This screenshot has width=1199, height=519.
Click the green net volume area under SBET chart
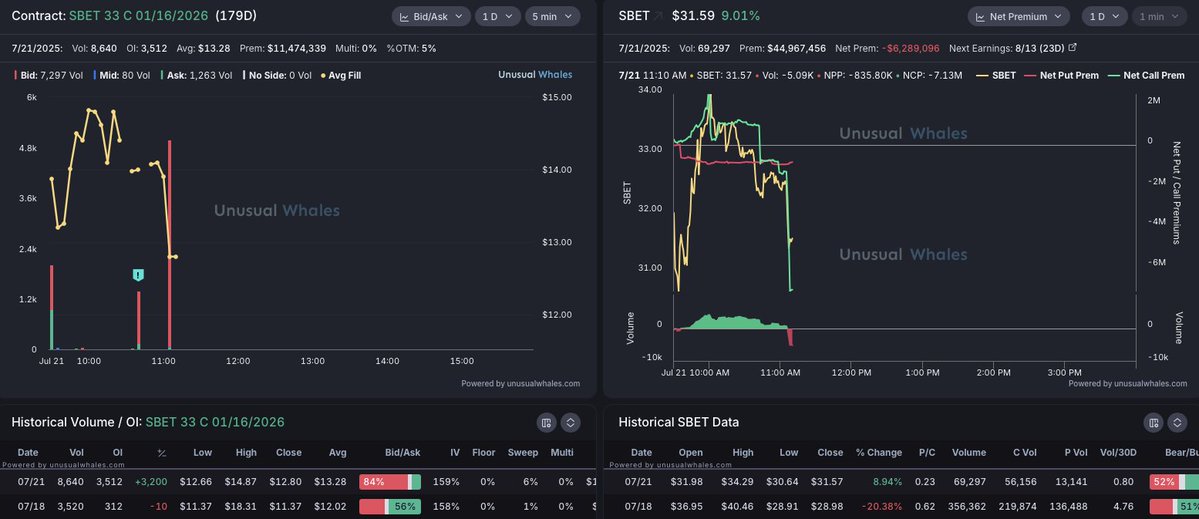click(x=734, y=323)
